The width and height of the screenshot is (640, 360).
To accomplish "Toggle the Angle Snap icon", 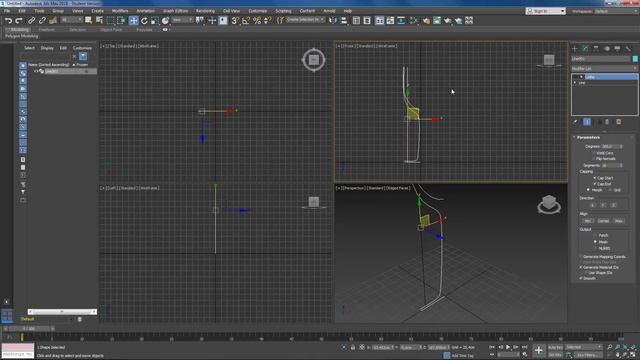I will (x=246, y=20).
